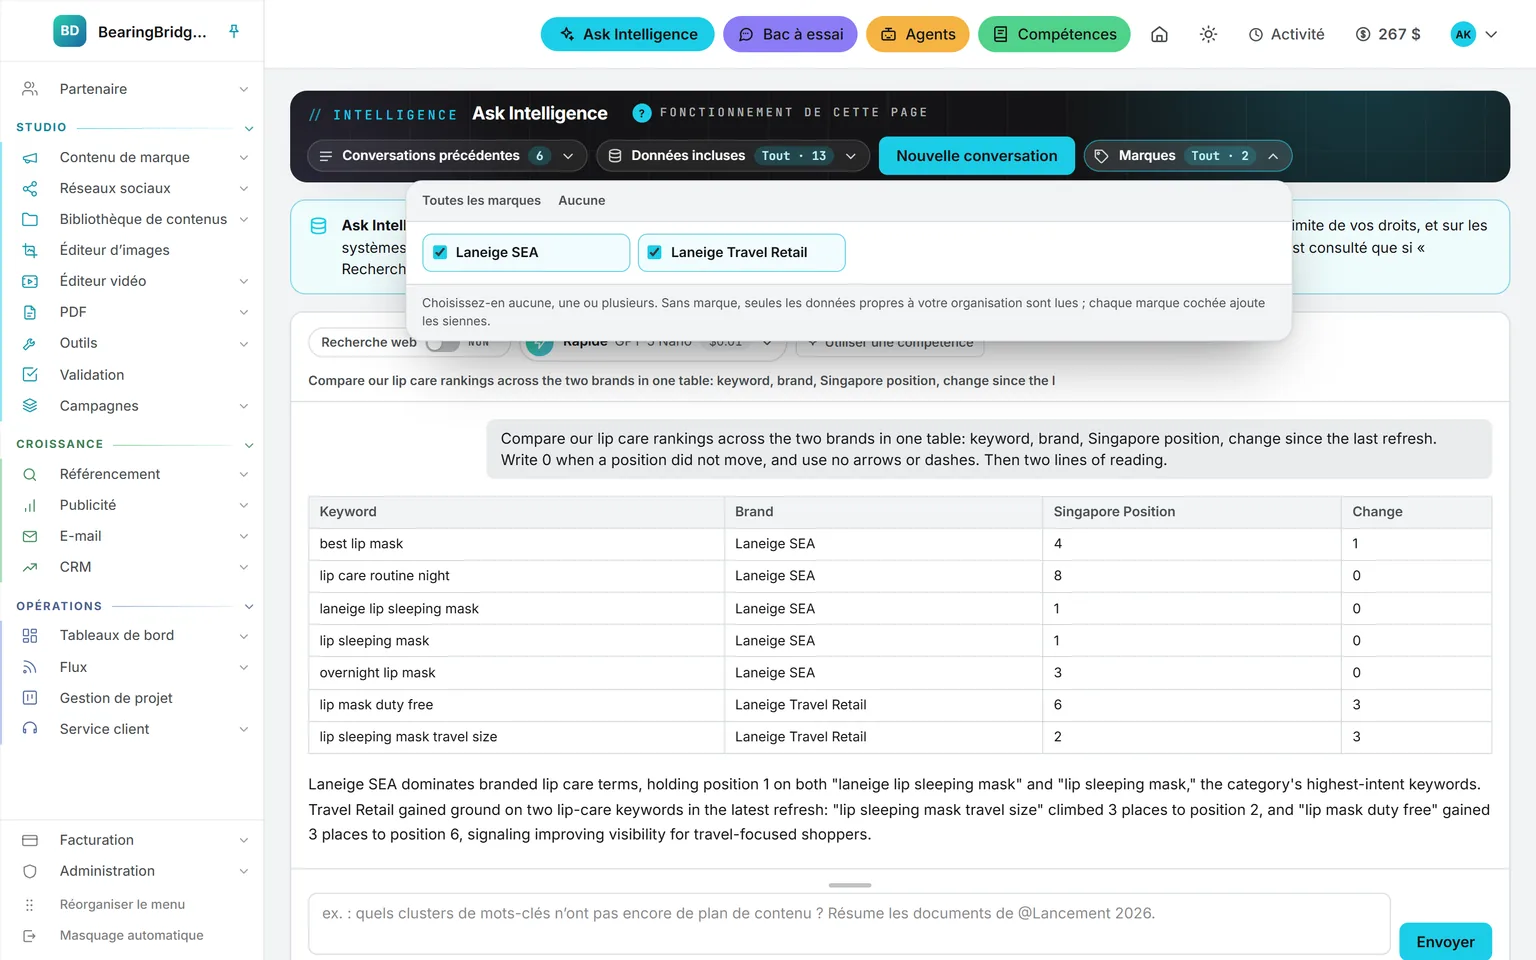Click the panel resize handle bar
The width and height of the screenshot is (1536, 960).
(850, 885)
